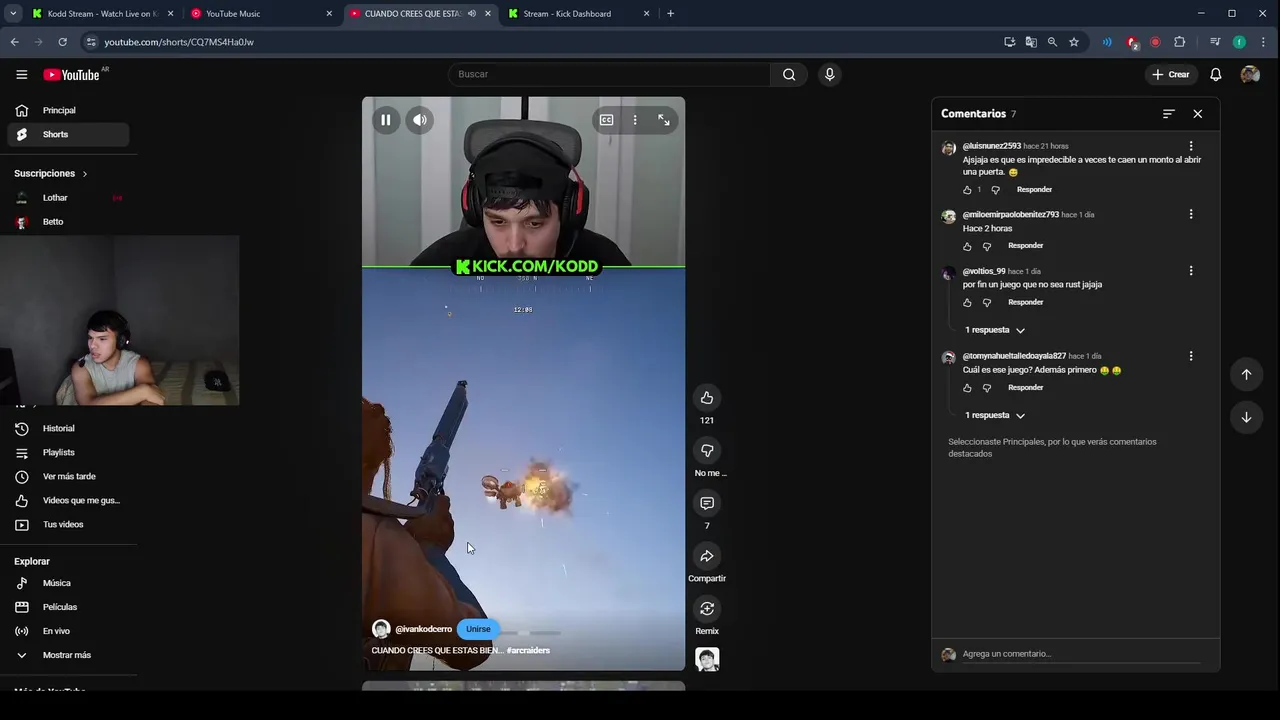Screen dimensions: 1280x720
Task: Open Tus videos in sidebar
Action: [x=67, y=525]
